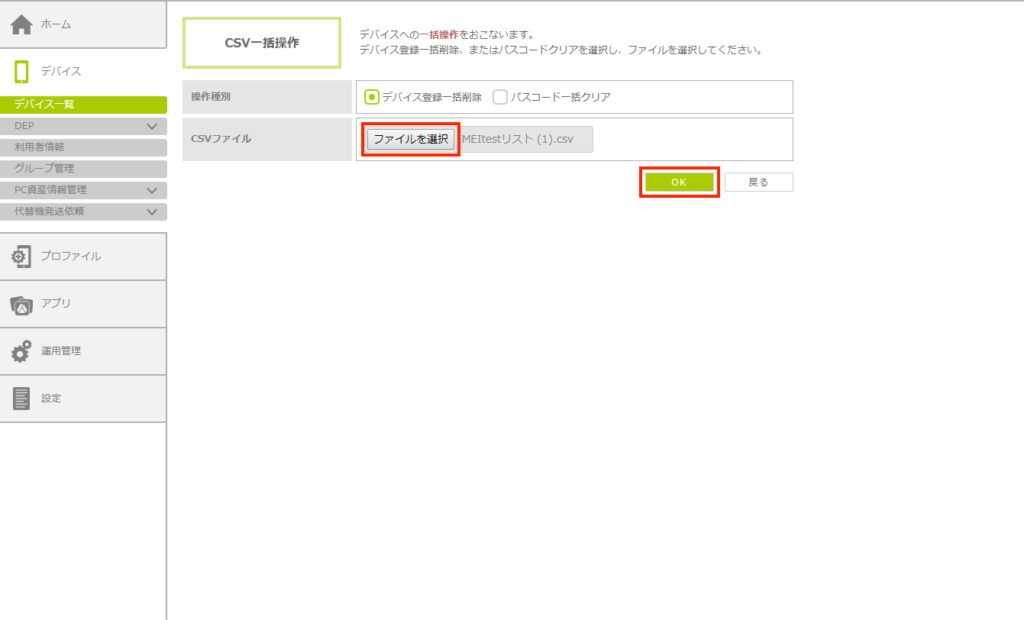Click the Device phone icon

click(x=22, y=71)
